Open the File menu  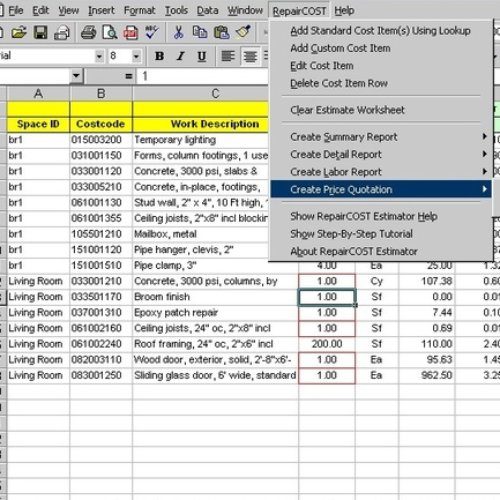coord(16,11)
